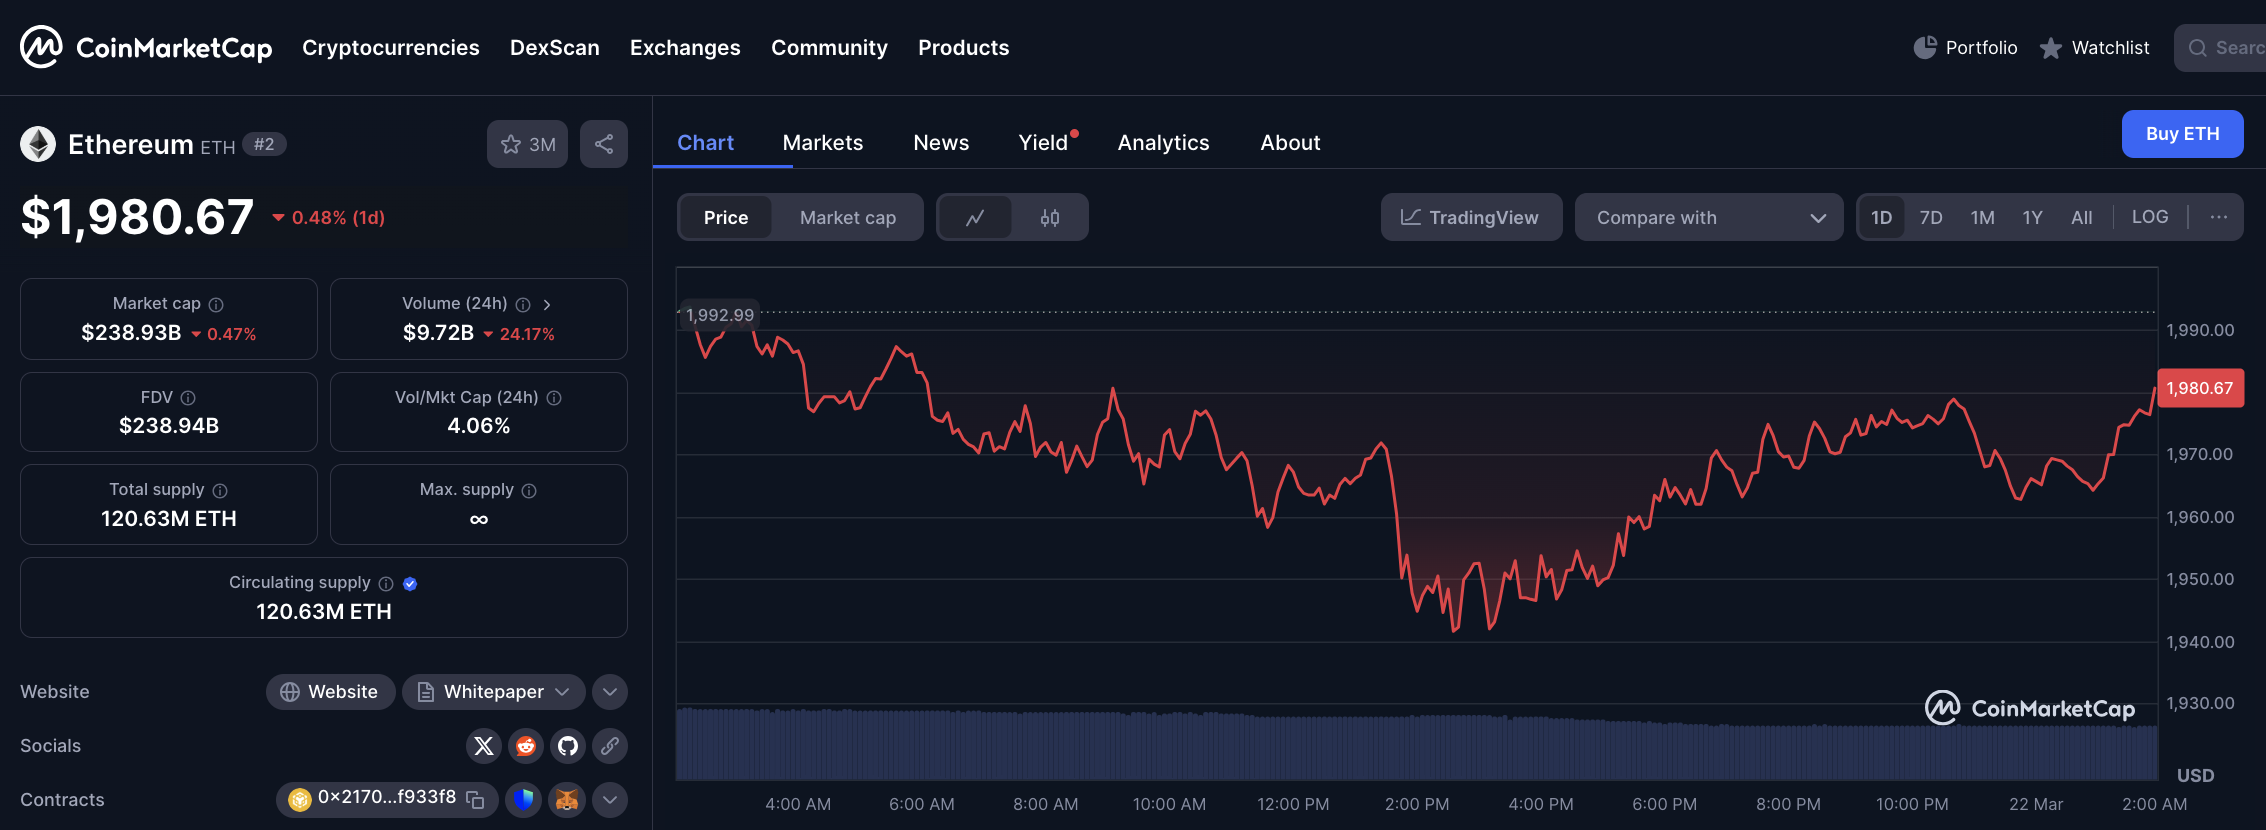Select line chart style
This screenshot has width=2266, height=830.
[975, 217]
